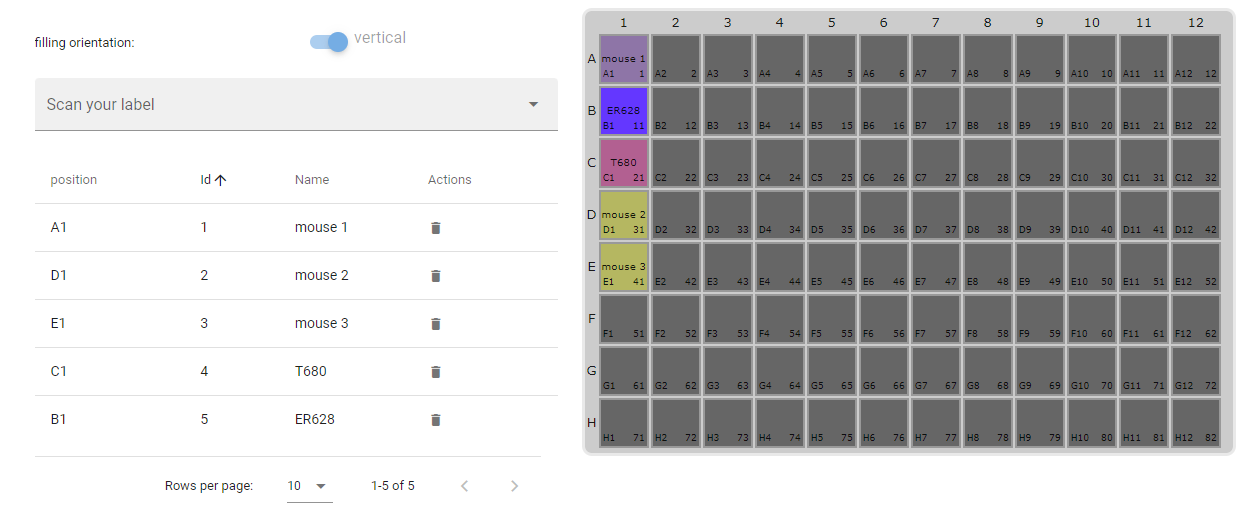Click position cell C1 in table

pyautogui.click(x=58, y=372)
